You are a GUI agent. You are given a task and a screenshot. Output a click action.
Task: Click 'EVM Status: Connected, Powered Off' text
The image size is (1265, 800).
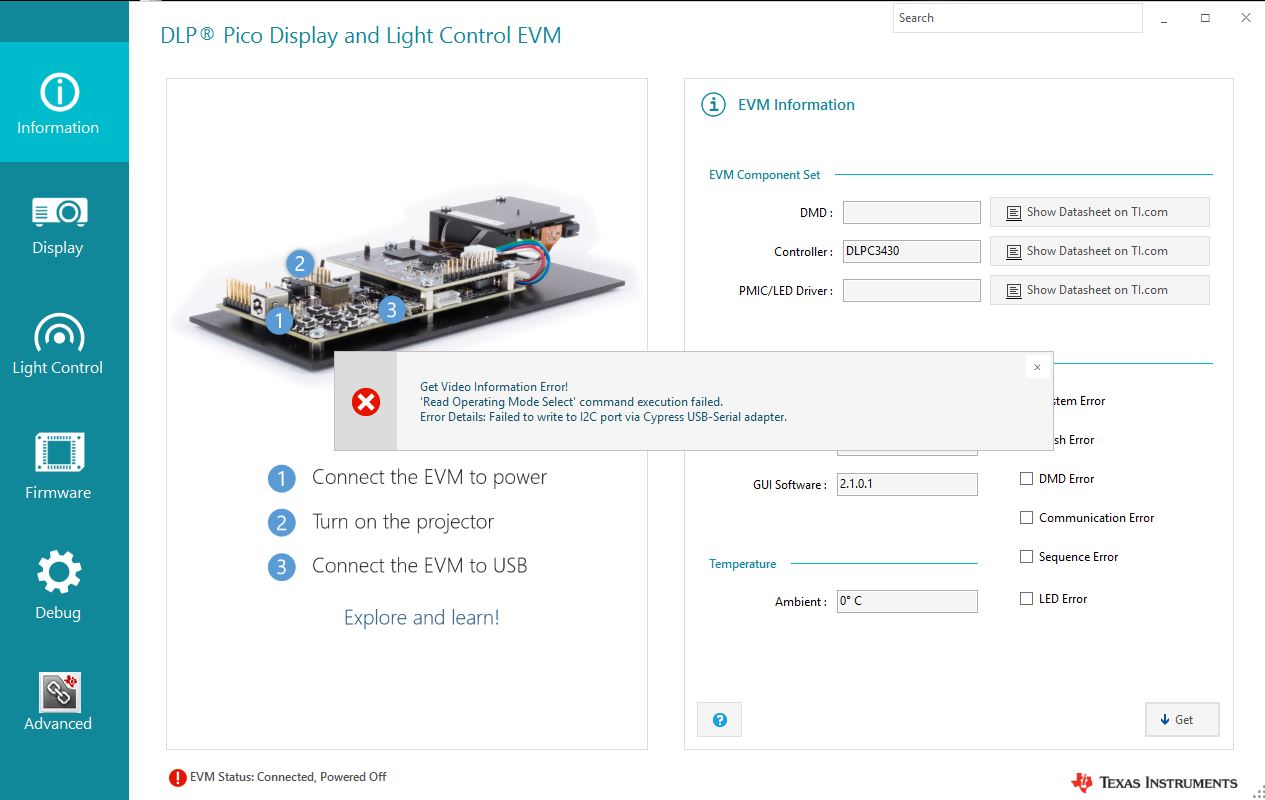(x=288, y=777)
